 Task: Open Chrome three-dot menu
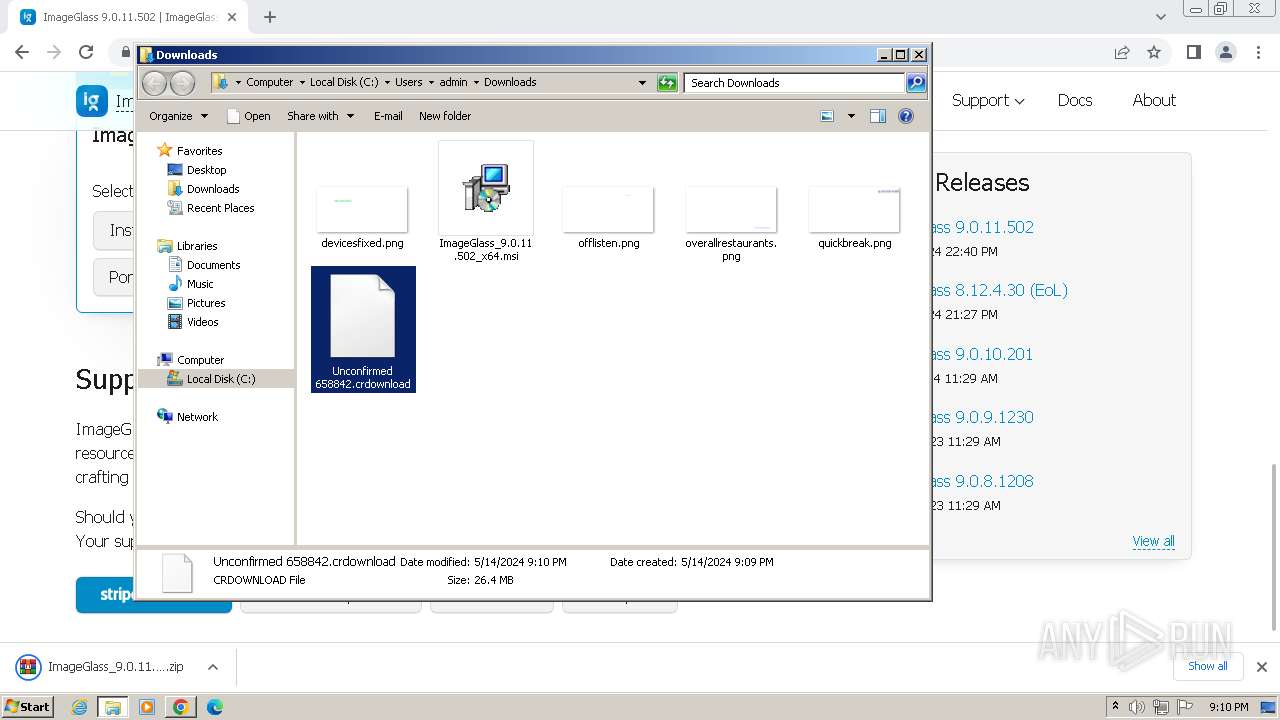[x=1257, y=52]
